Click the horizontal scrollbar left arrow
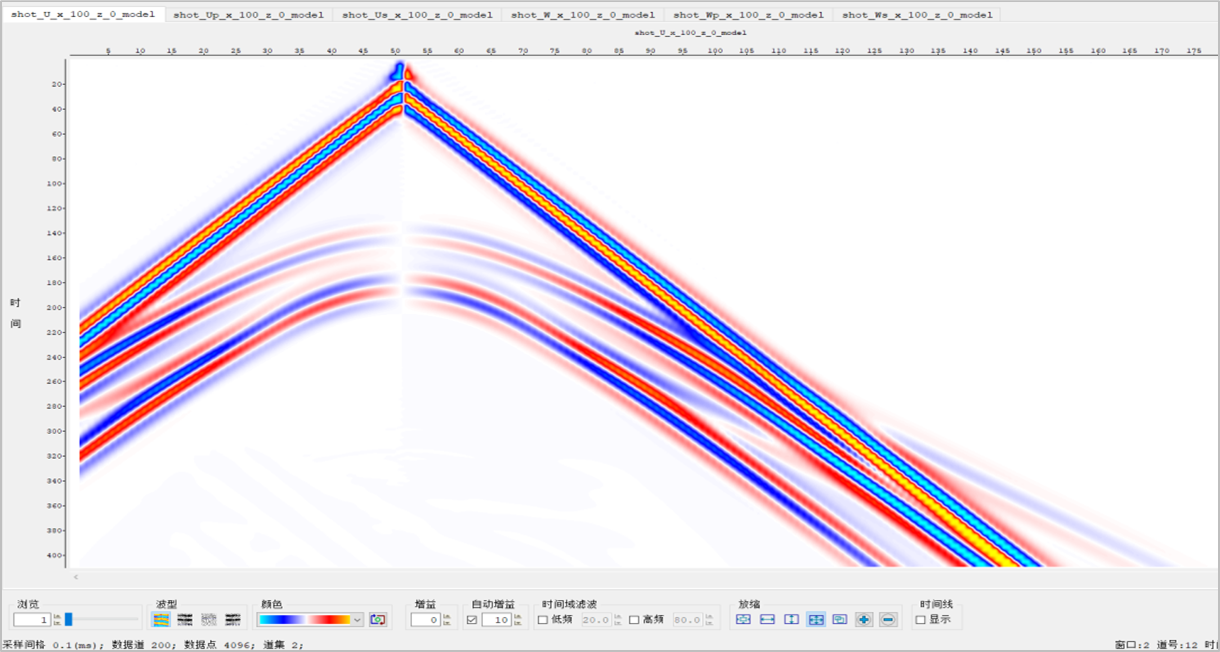 pos(76,577)
